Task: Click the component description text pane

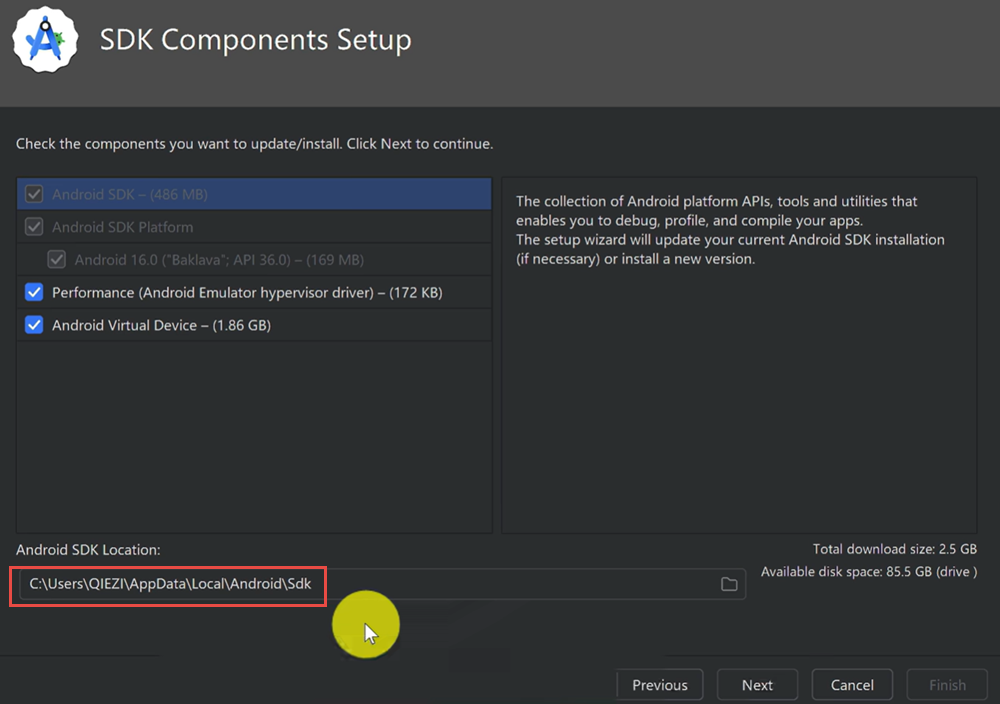Action: coord(738,380)
